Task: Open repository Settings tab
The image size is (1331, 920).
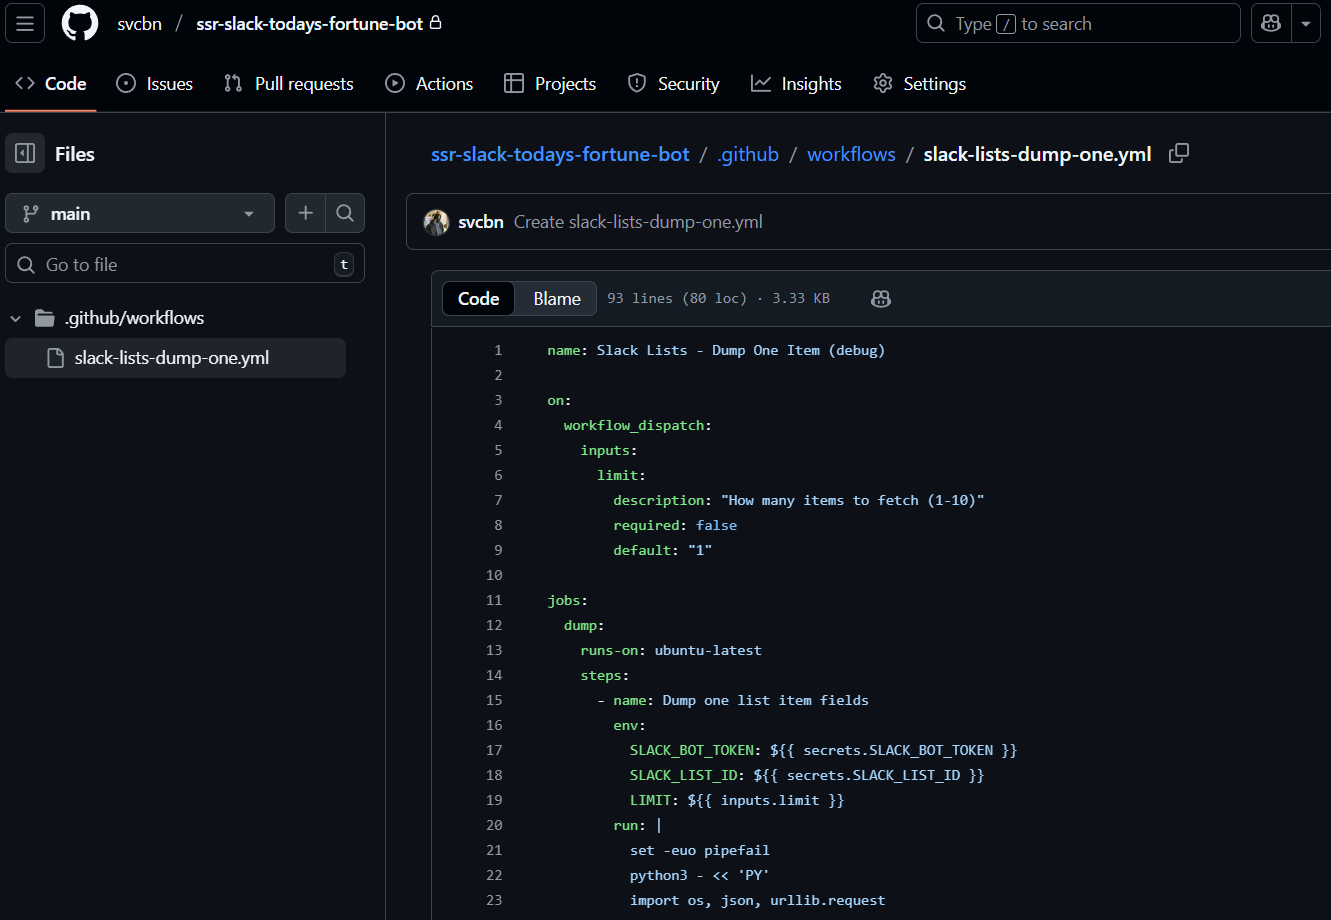Action: pyautogui.click(x=919, y=84)
